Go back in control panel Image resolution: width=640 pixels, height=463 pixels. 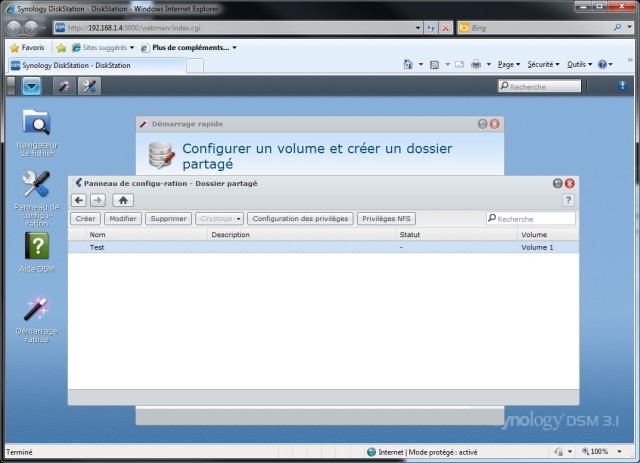point(79,200)
